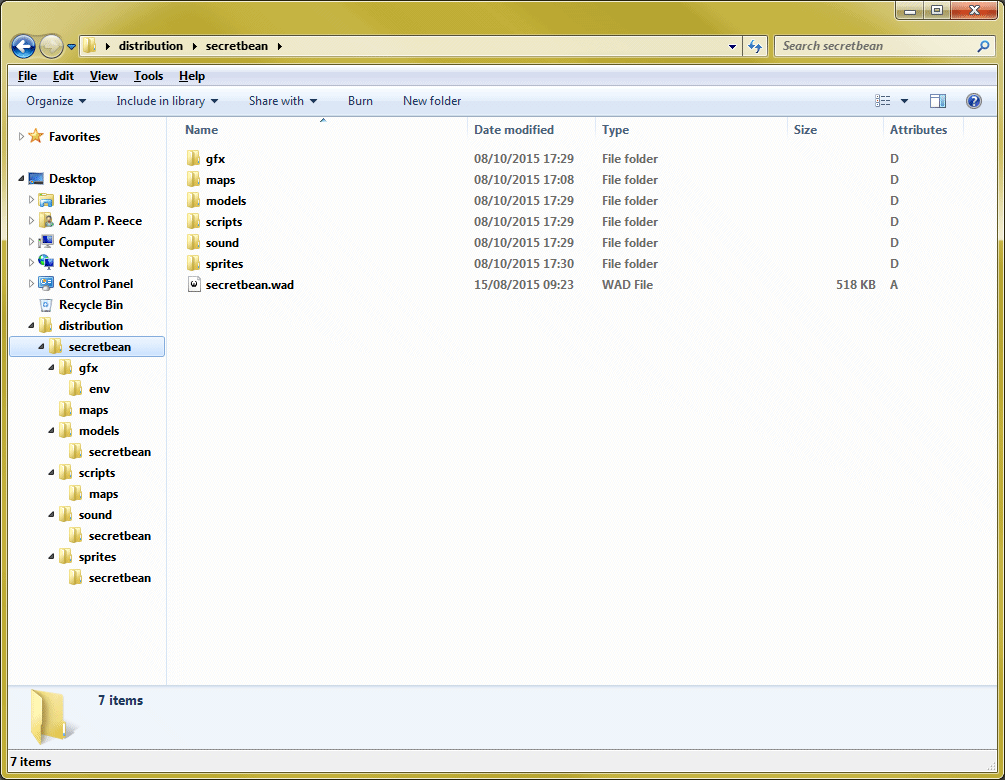The height and width of the screenshot is (780, 1005).
Task: Click the Control Panel icon in tree
Action: click(x=46, y=283)
